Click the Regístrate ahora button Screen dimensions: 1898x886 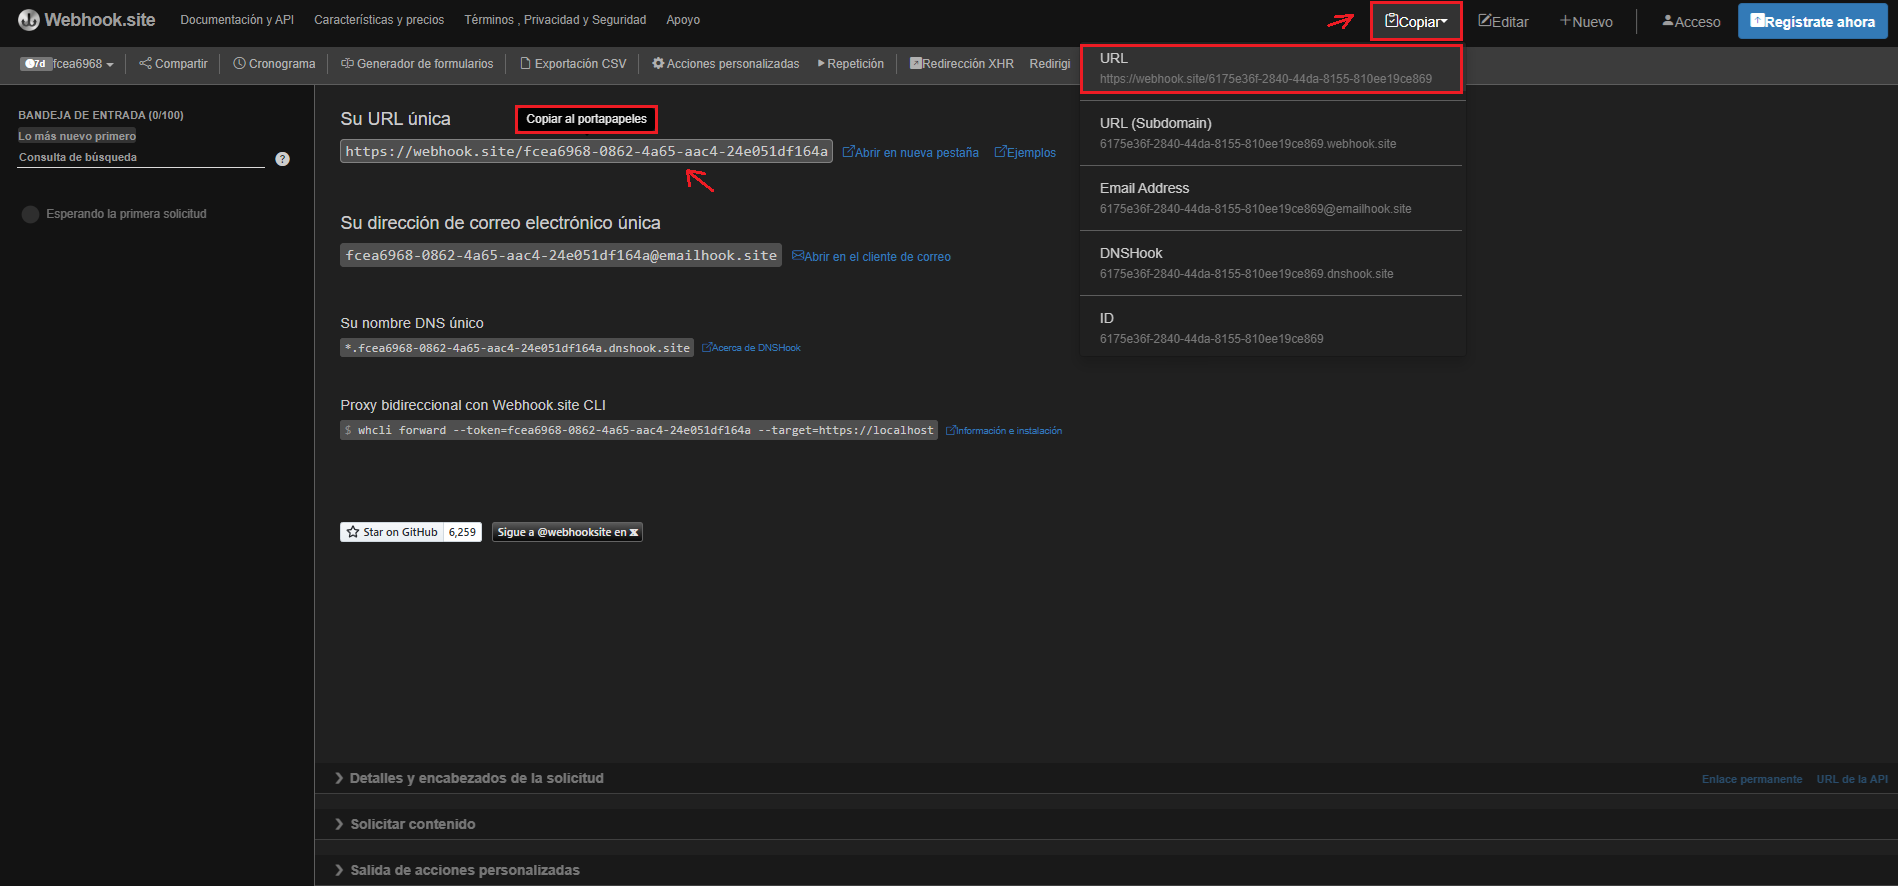[x=1812, y=22]
